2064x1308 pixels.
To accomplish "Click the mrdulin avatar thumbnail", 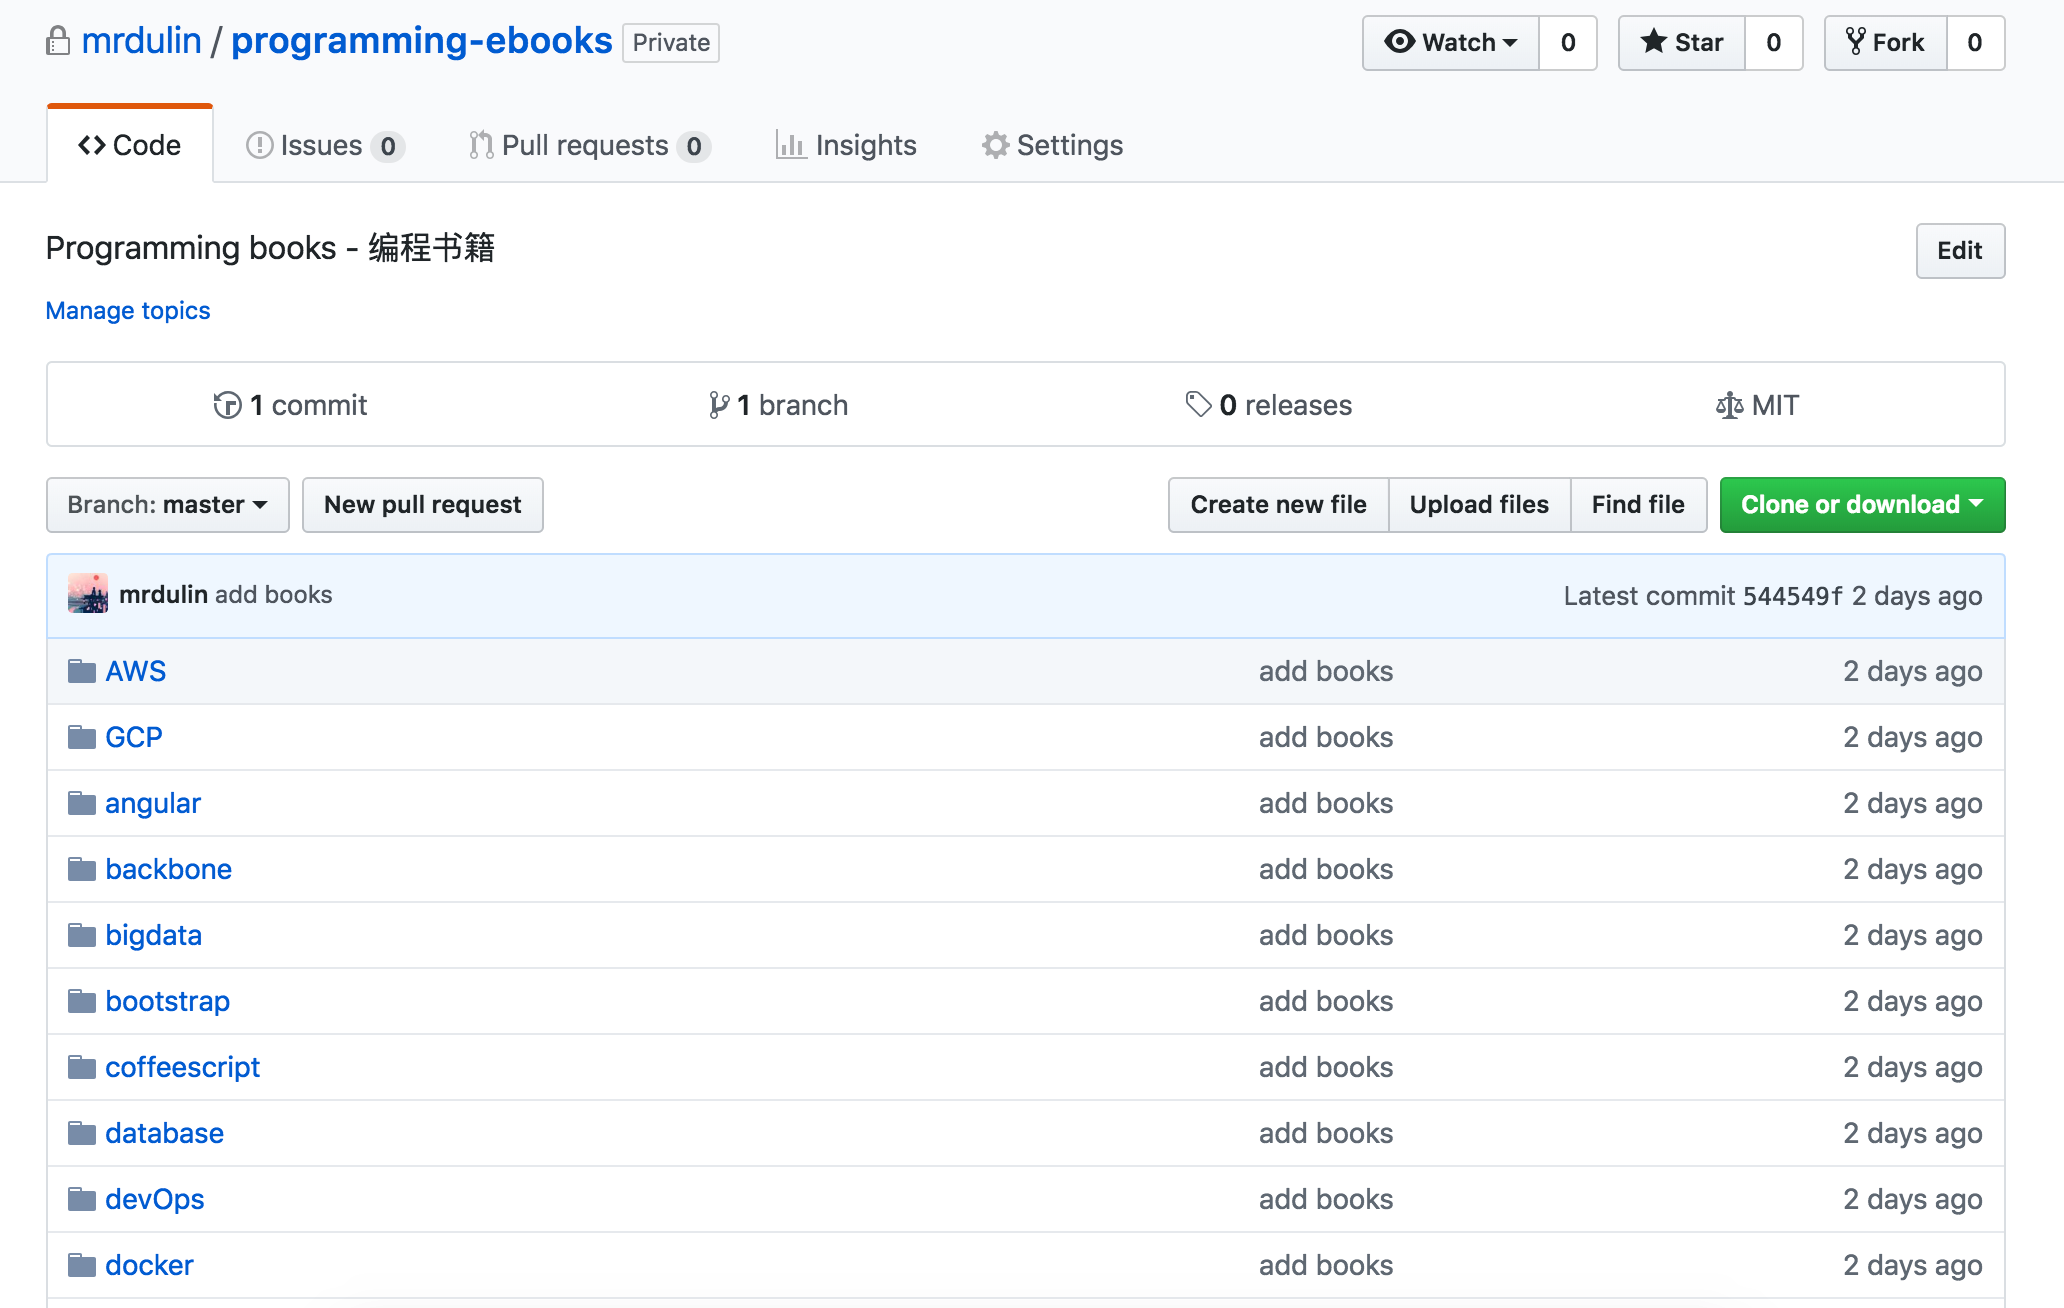I will pyautogui.click(x=88, y=594).
